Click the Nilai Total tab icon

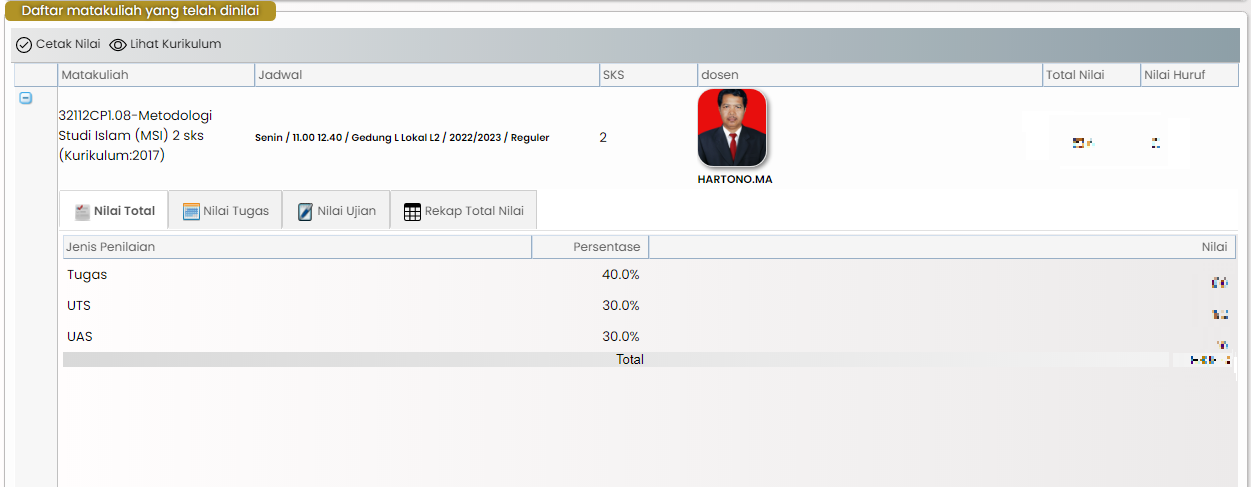82,212
